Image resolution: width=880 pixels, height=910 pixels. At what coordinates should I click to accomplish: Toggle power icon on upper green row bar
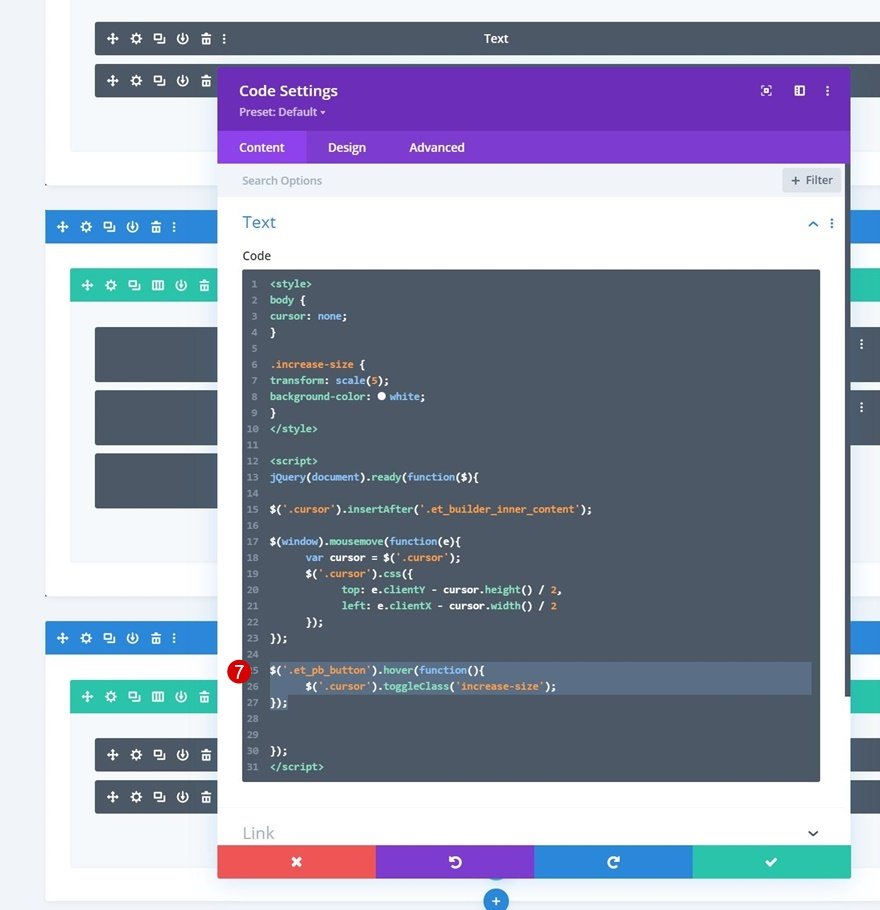pyautogui.click(x=181, y=285)
